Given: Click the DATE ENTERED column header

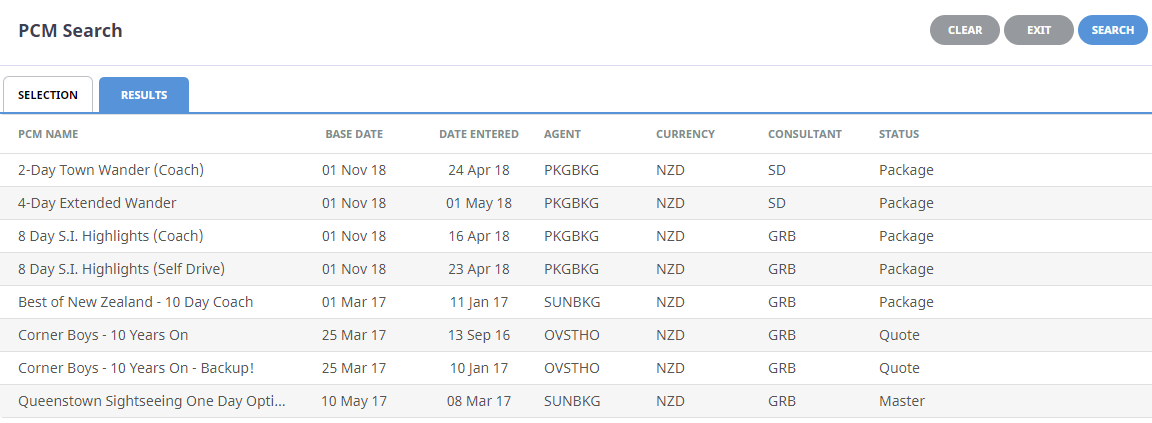Looking at the screenshot, I should (x=479, y=134).
